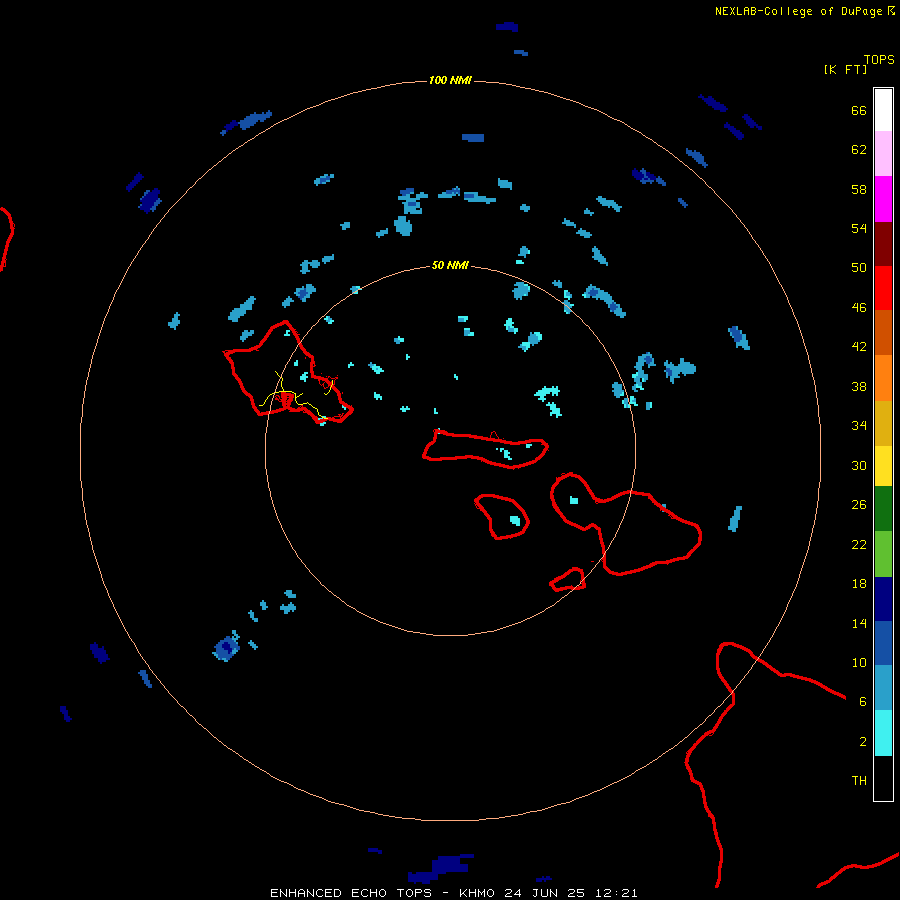
Task: Select the dark green legend band
Action: (x=883, y=509)
